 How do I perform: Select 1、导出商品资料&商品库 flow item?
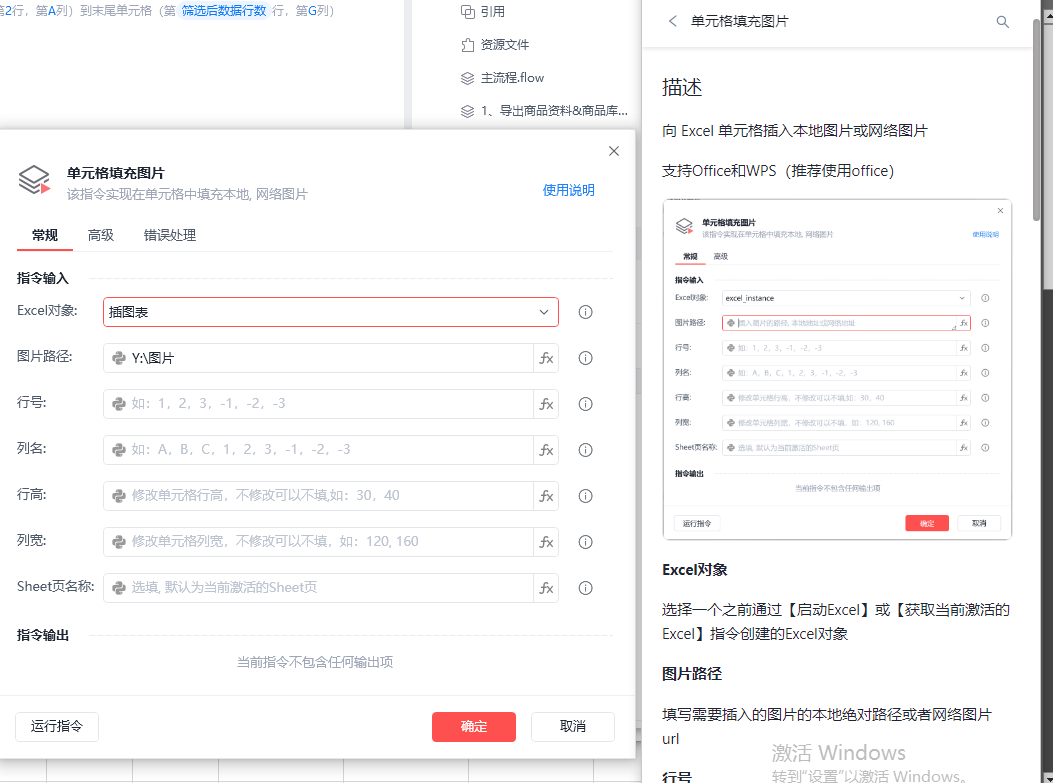pyautogui.click(x=554, y=111)
